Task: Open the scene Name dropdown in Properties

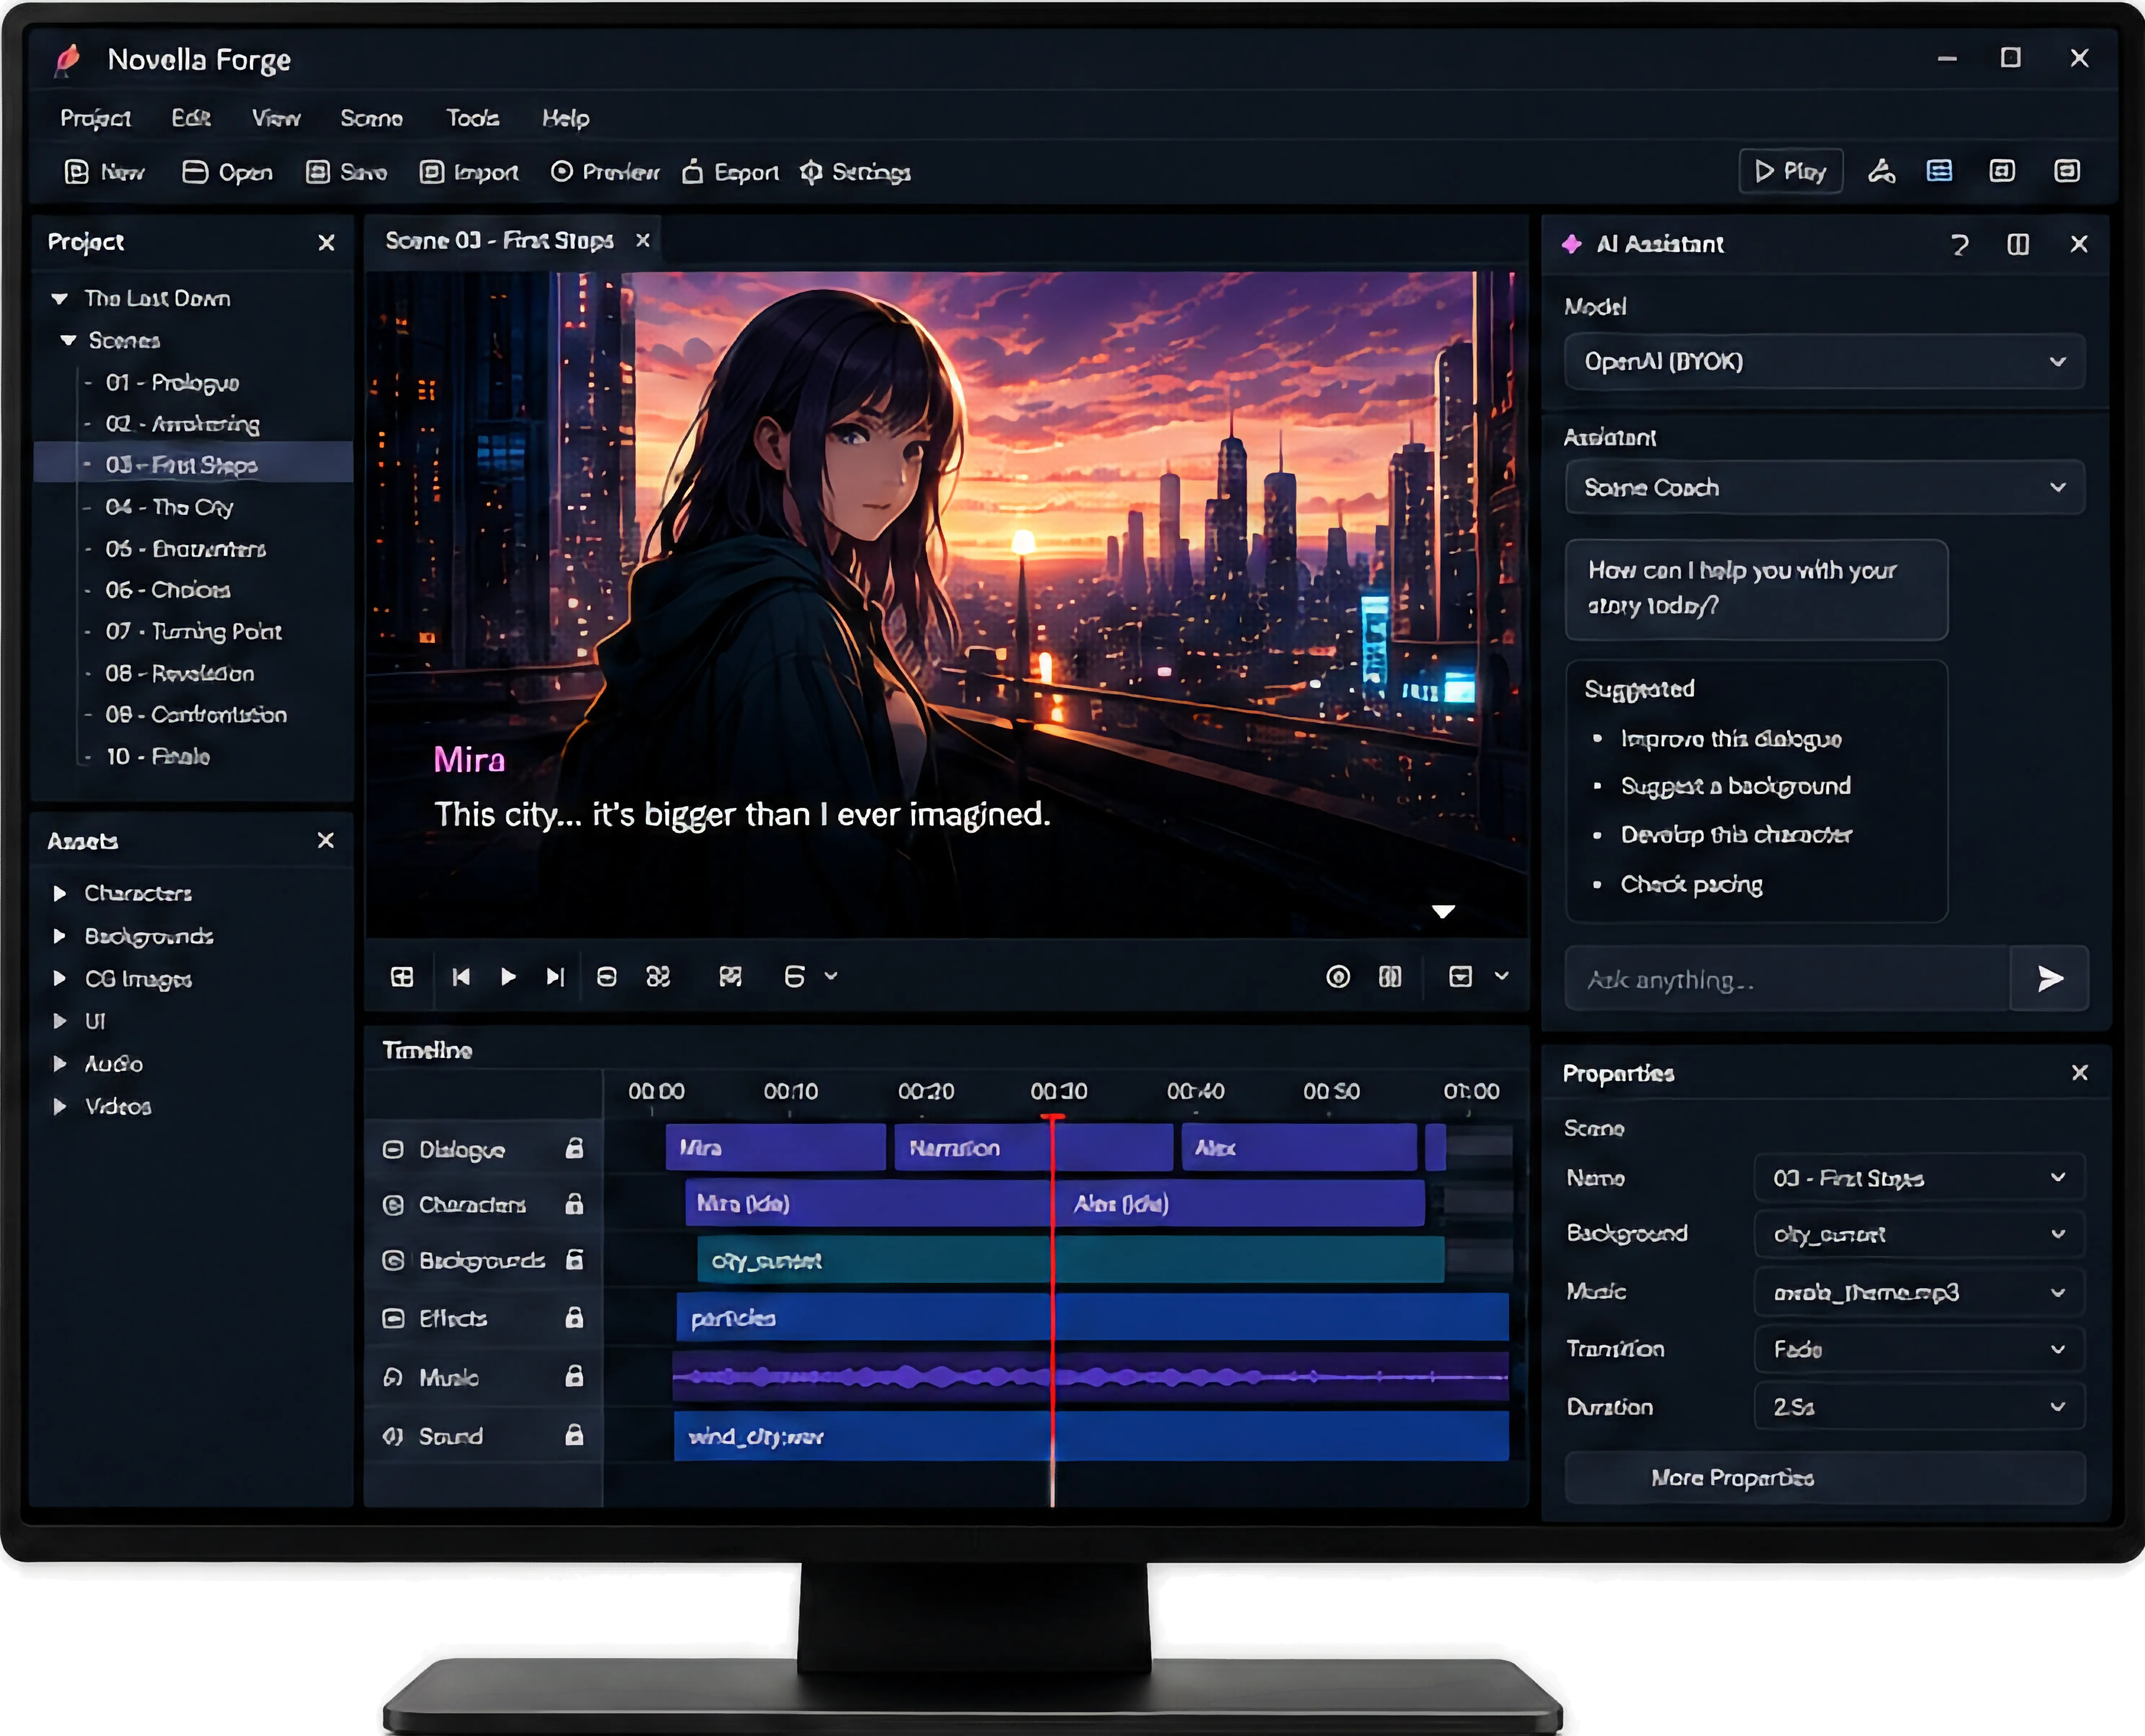Action: click(1919, 1178)
